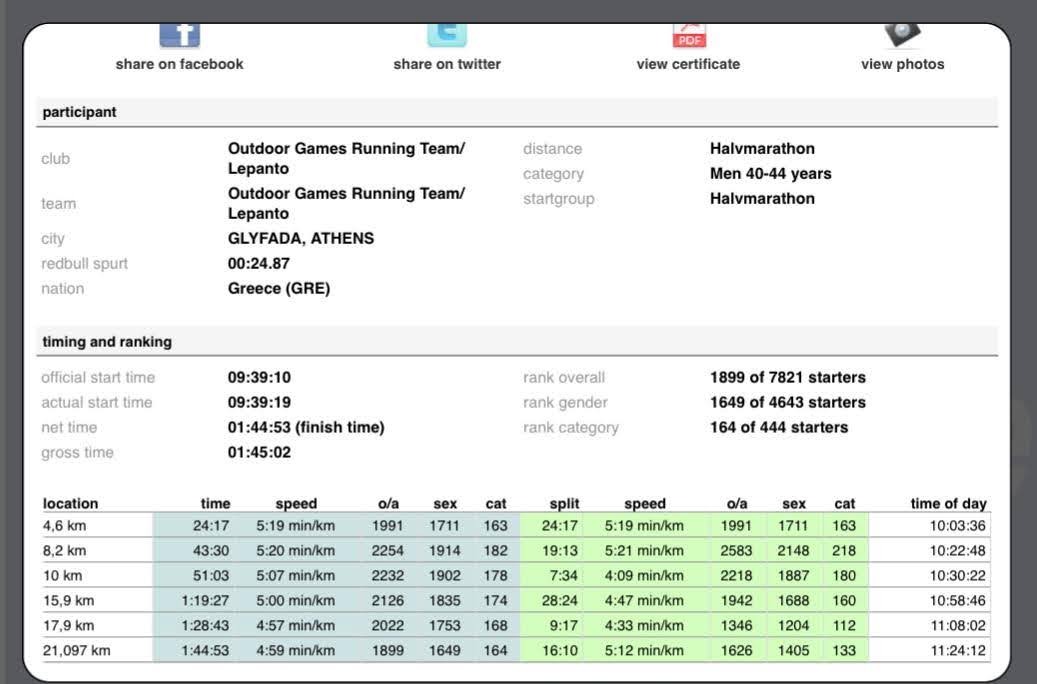Viewport: 1037px width, 684px height.
Task: Click the '10 km' location row
Action: point(63,576)
